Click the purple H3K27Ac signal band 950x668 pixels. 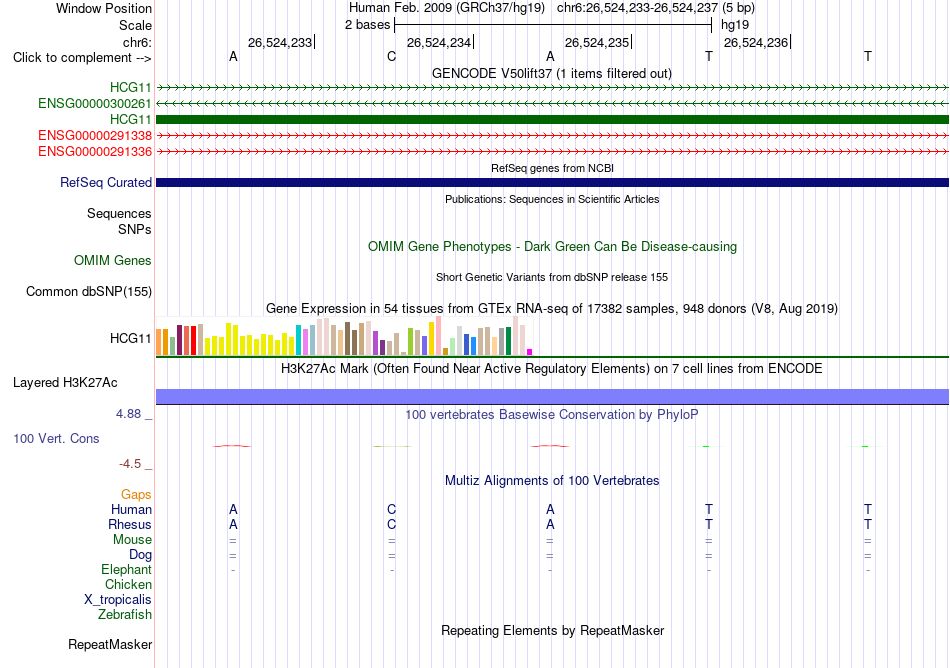point(552,397)
